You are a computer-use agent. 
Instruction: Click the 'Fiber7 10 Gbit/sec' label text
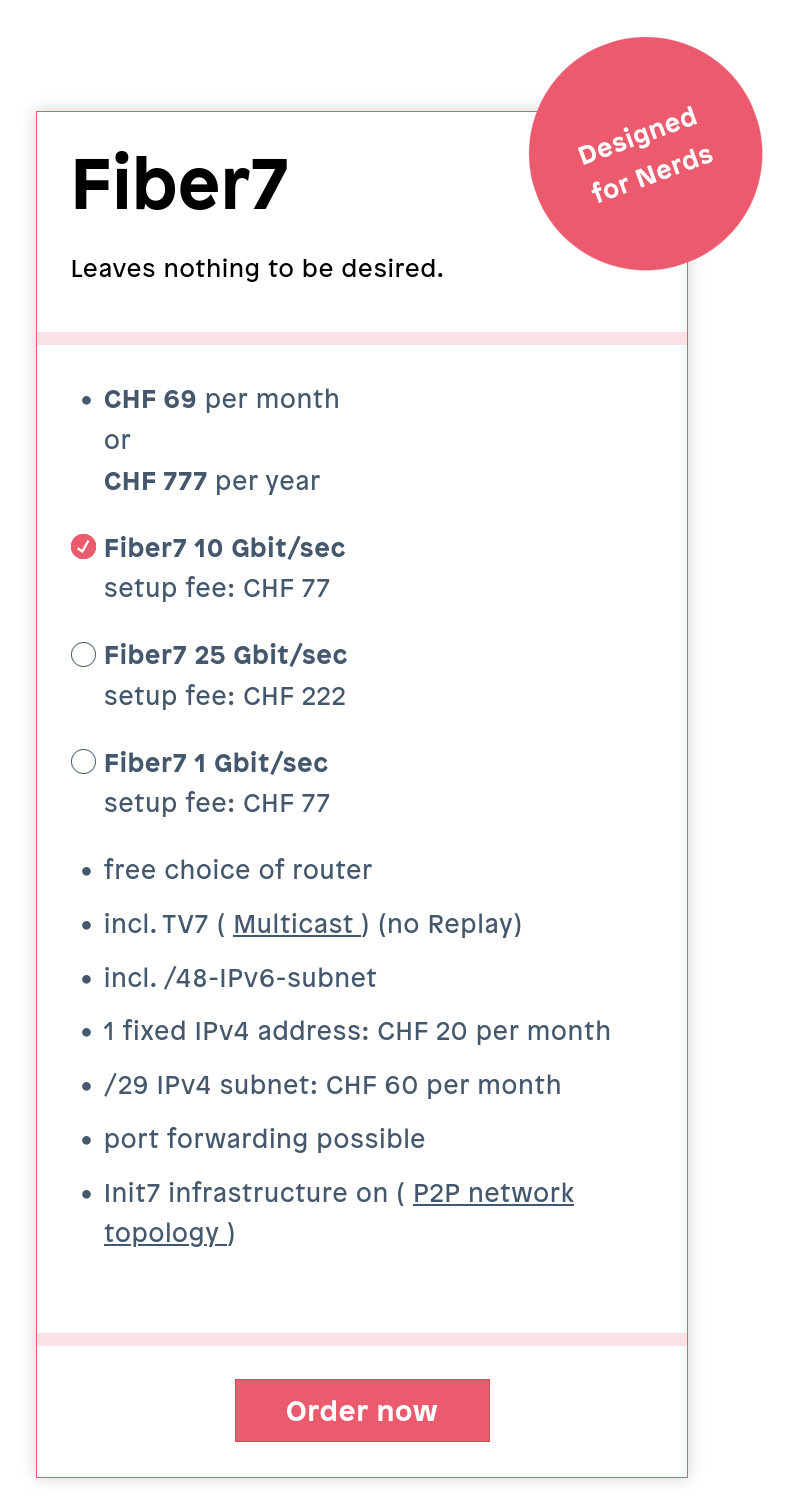[224, 548]
